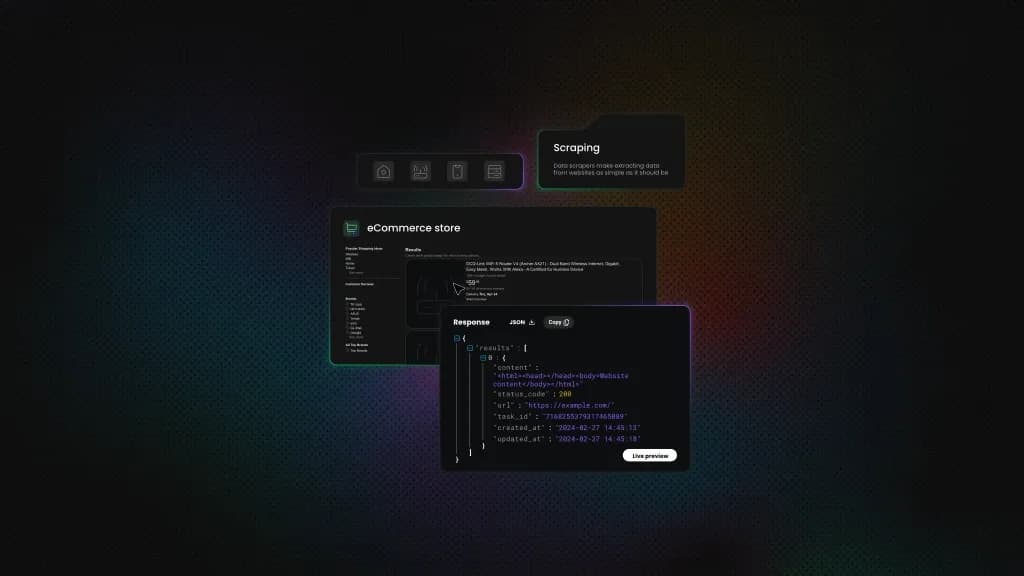Check the first checkbox under the Brands heading
1024x576 pixels.
pos(347,304)
